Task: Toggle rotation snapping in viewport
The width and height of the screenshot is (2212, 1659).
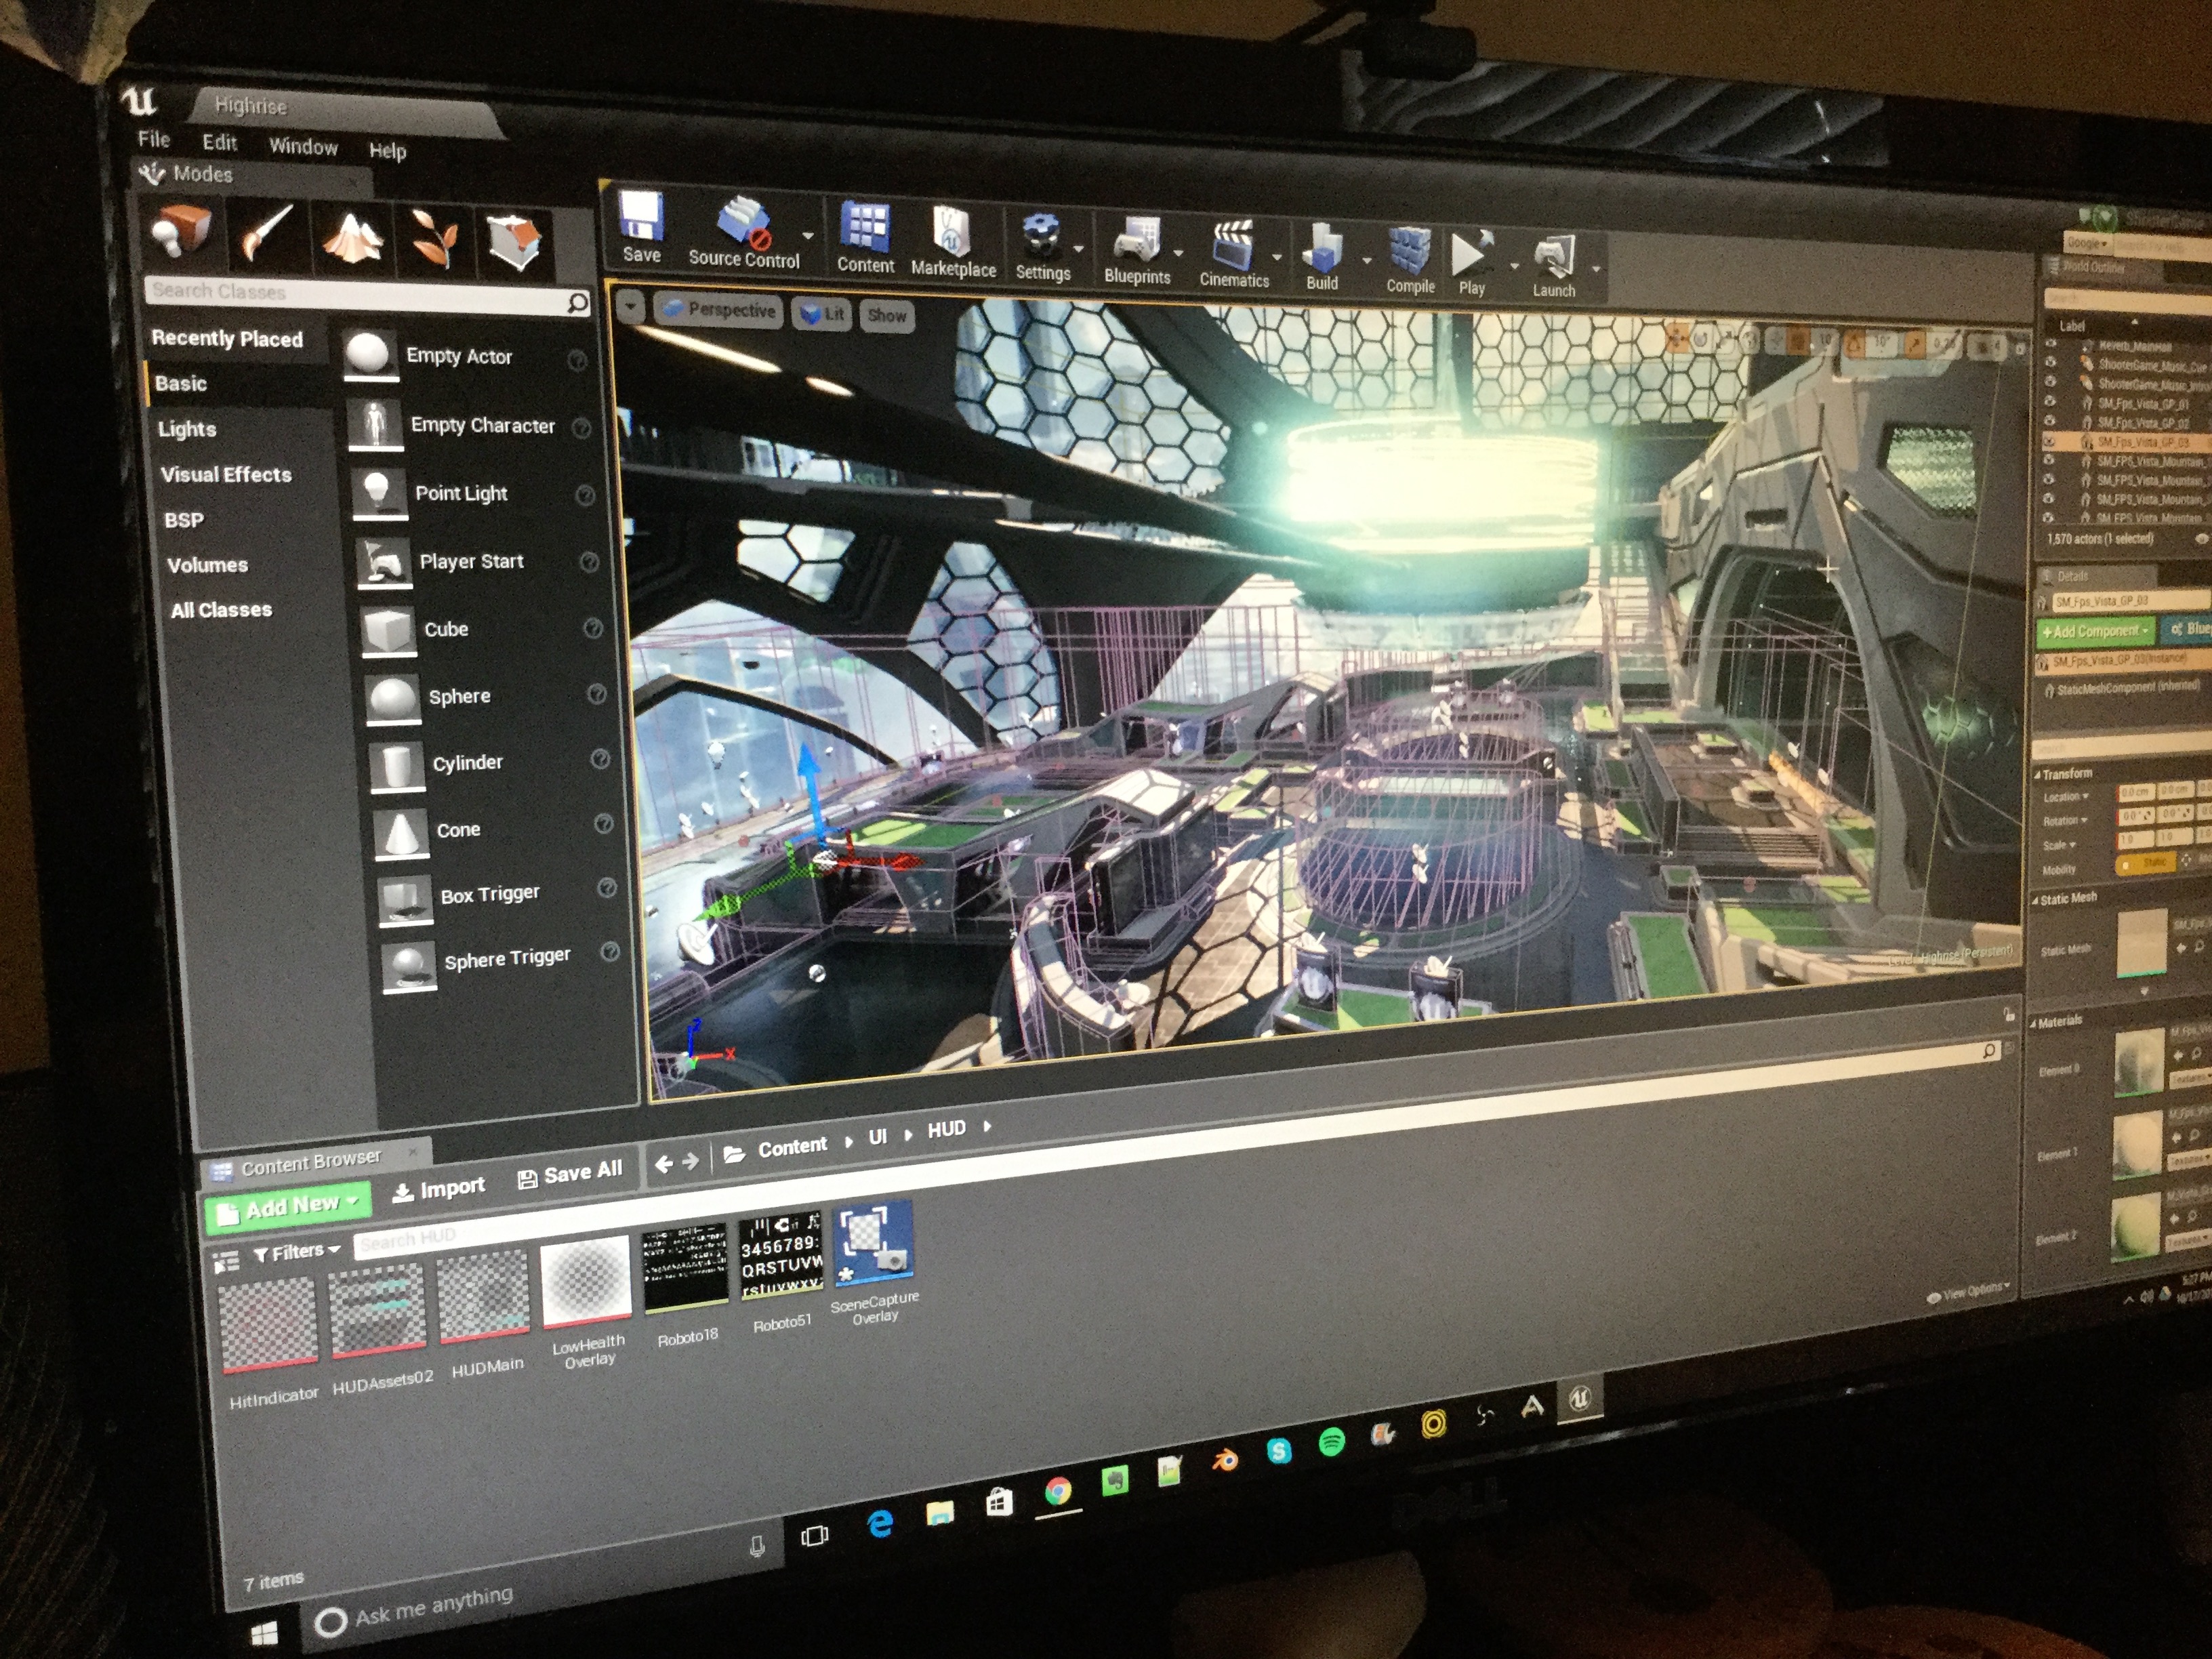Action: (x=1855, y=343)
